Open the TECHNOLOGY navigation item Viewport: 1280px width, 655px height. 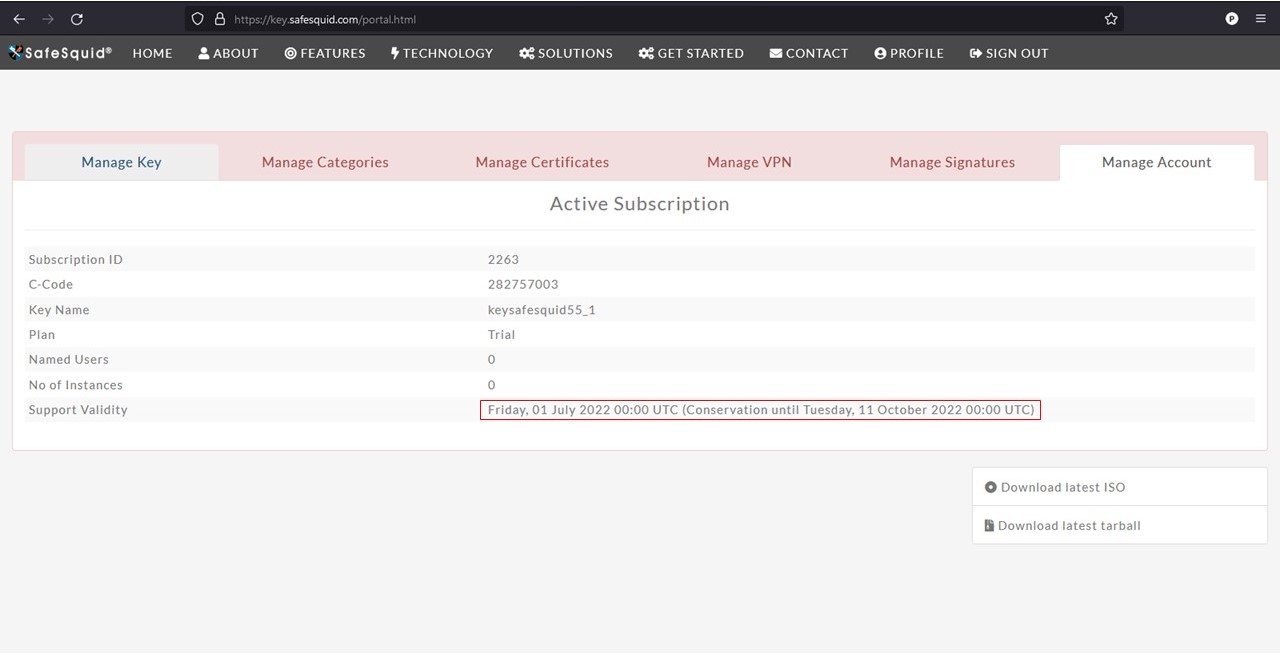click(x=442, y=53)
